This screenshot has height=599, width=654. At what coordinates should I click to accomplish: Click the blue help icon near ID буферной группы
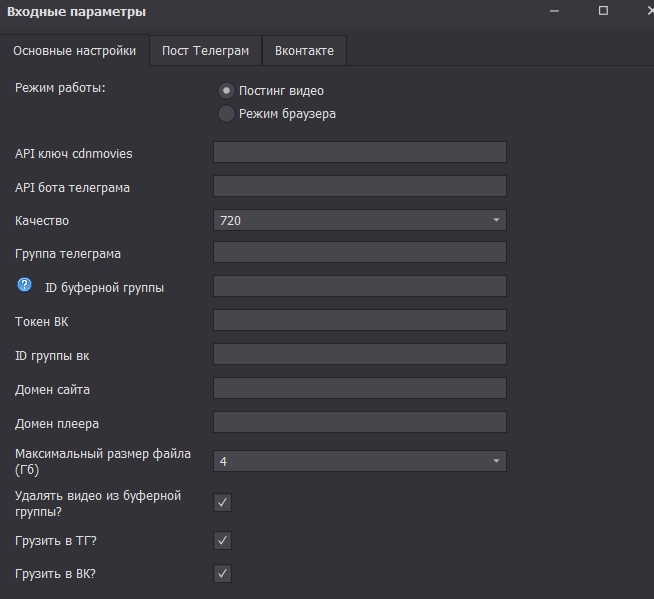point(25,286)
